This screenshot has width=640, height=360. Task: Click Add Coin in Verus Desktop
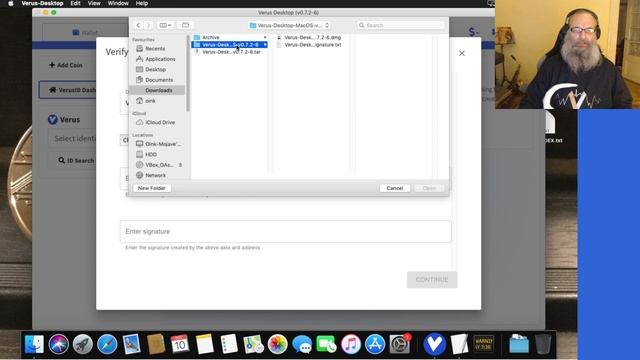[x=66, y=65]
